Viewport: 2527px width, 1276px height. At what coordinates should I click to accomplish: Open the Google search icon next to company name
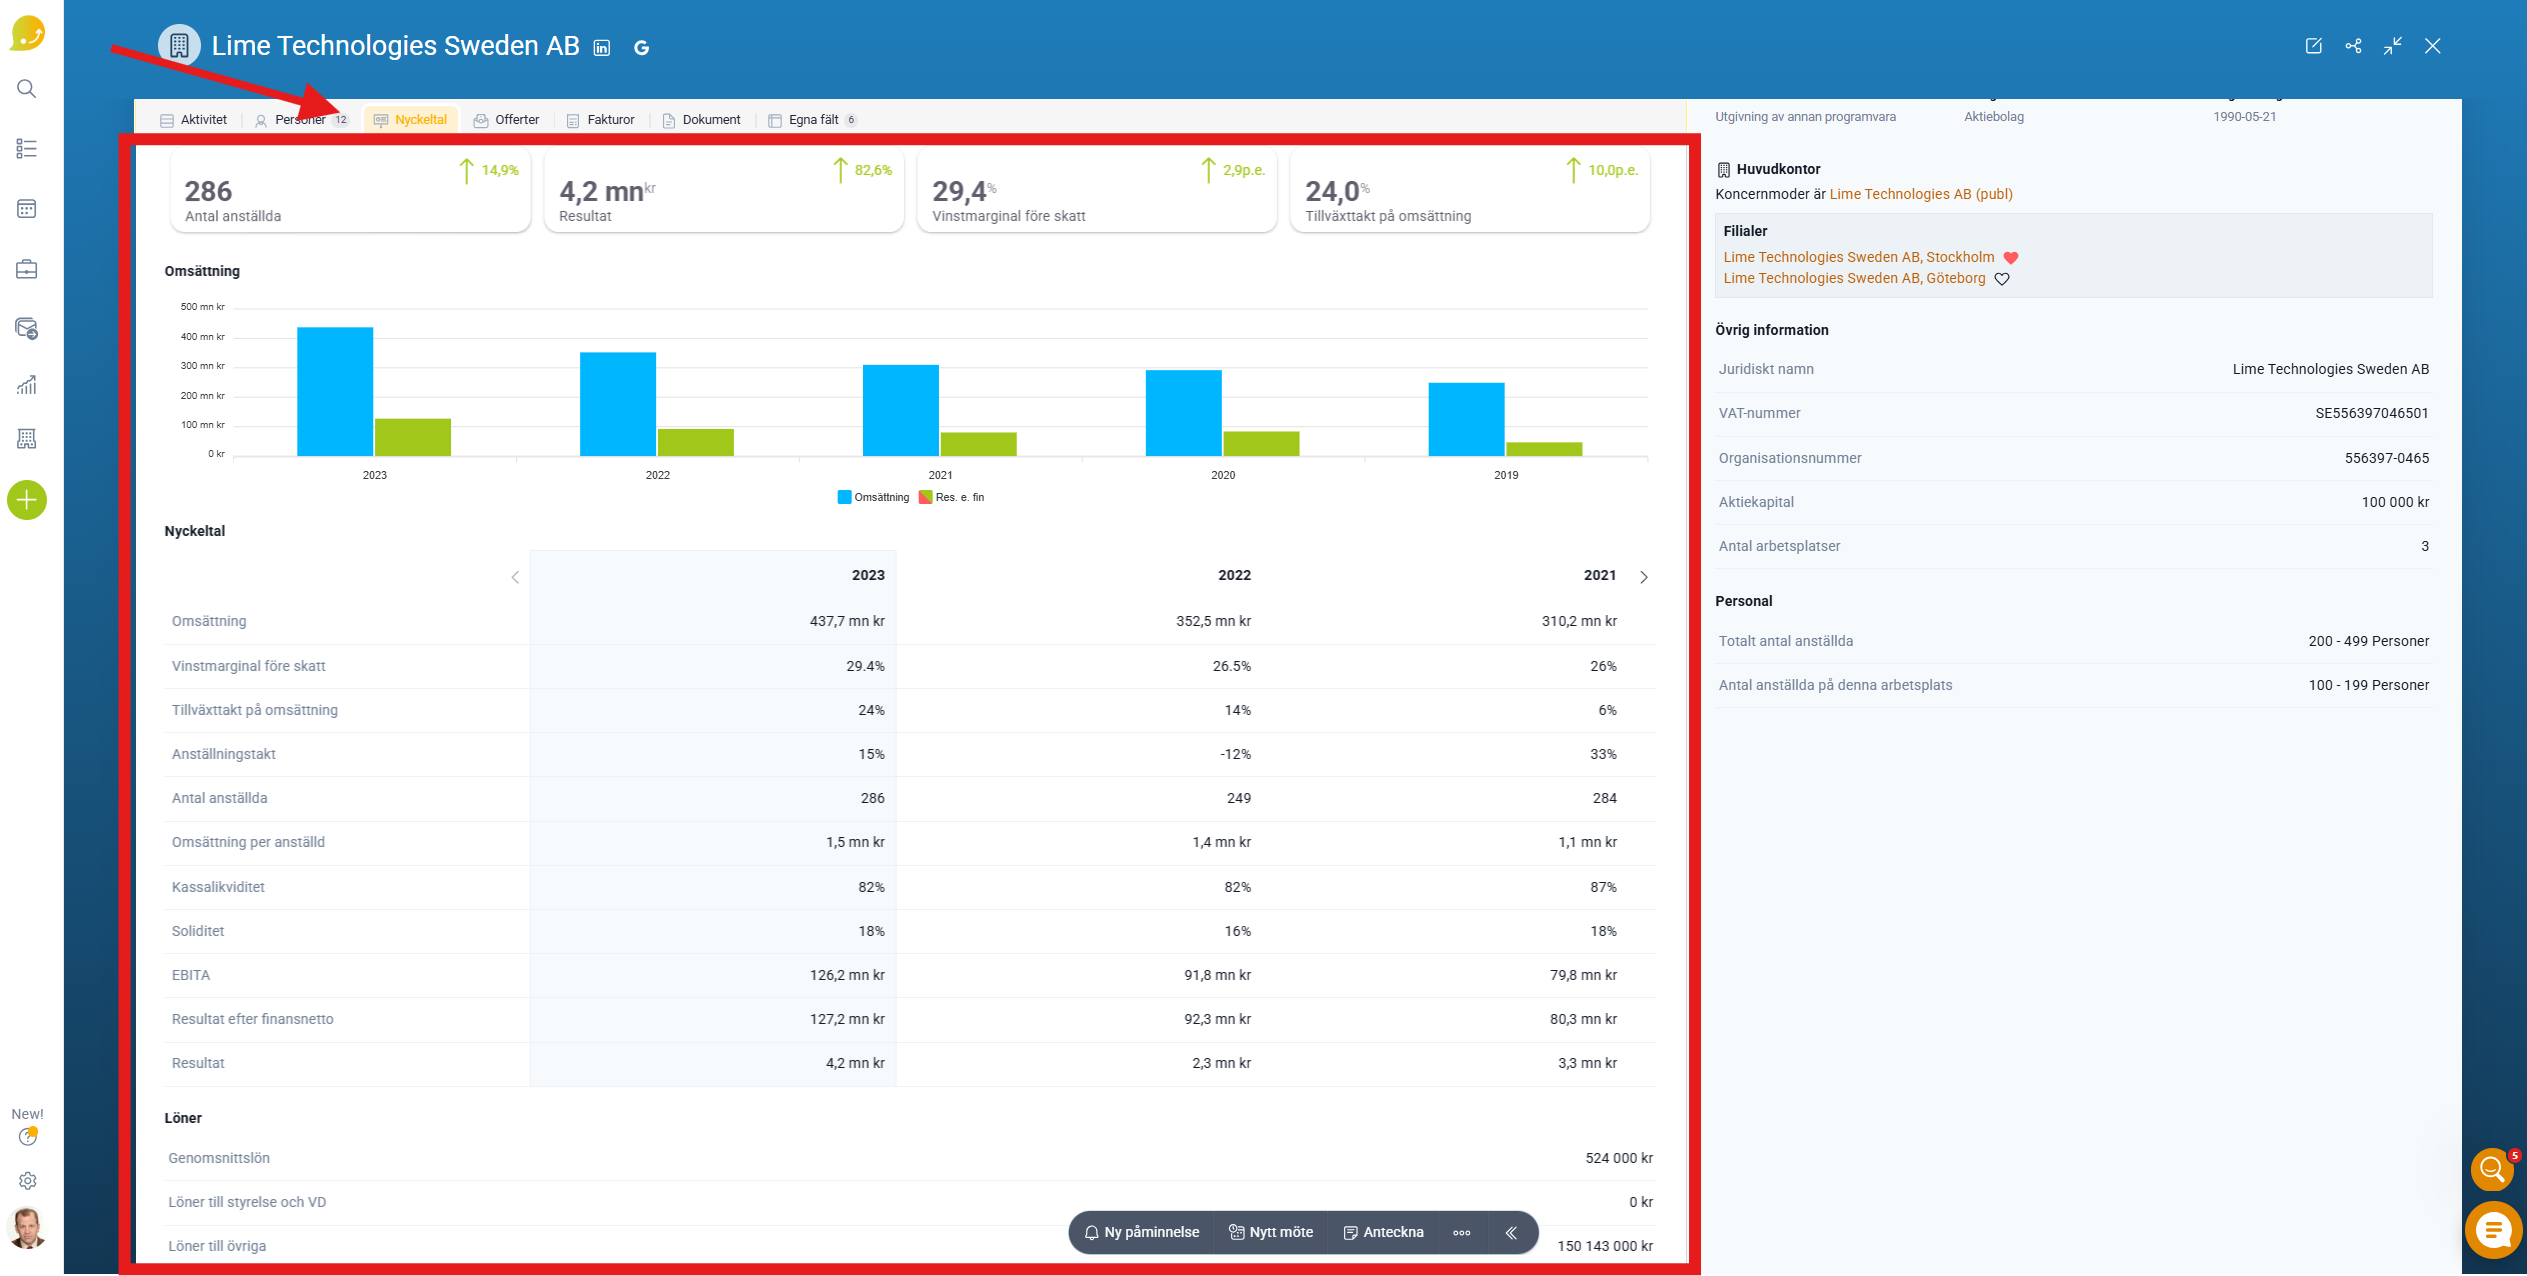pyautogui.click(x=642, y=48)
